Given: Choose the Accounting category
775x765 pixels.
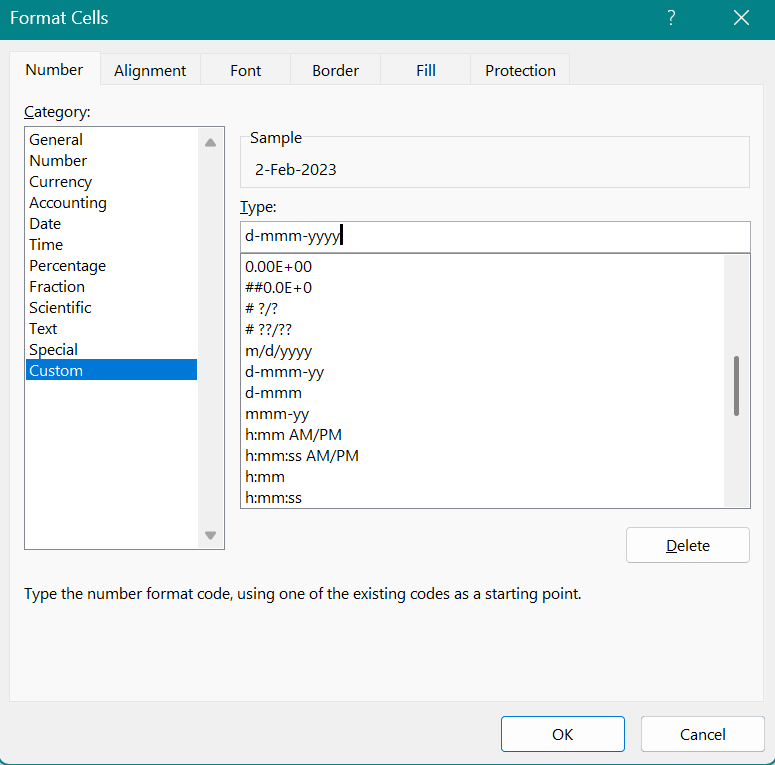Looking at the screenshot, I should pyautogui.click(x=111, y=203).
